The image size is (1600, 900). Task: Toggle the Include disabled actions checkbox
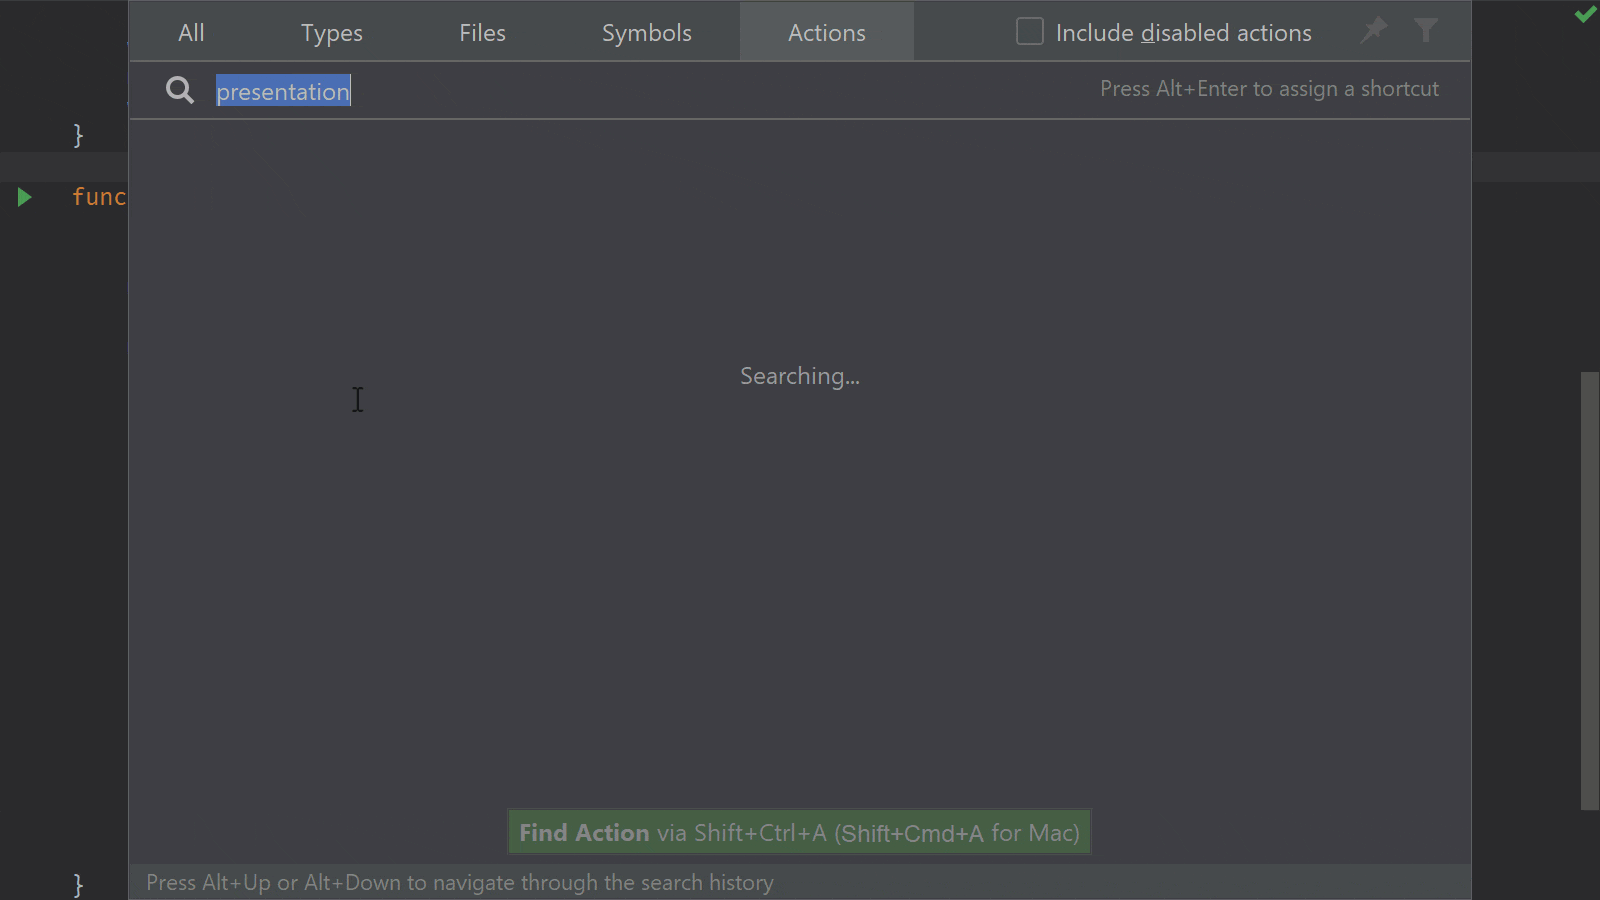point(1029,31)
